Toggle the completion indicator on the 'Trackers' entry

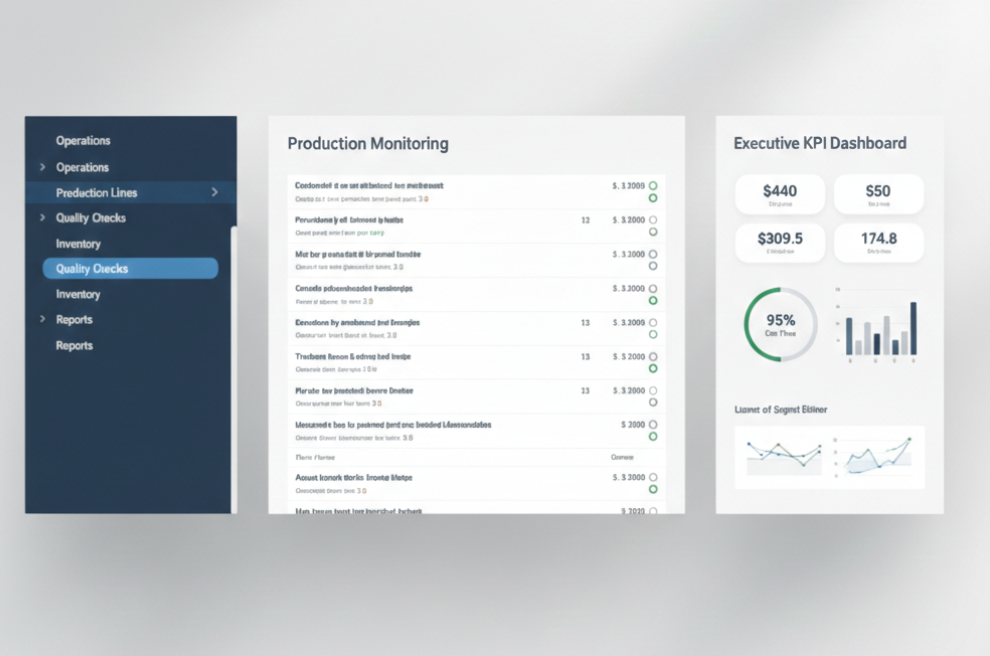click(x=652, y=367)
